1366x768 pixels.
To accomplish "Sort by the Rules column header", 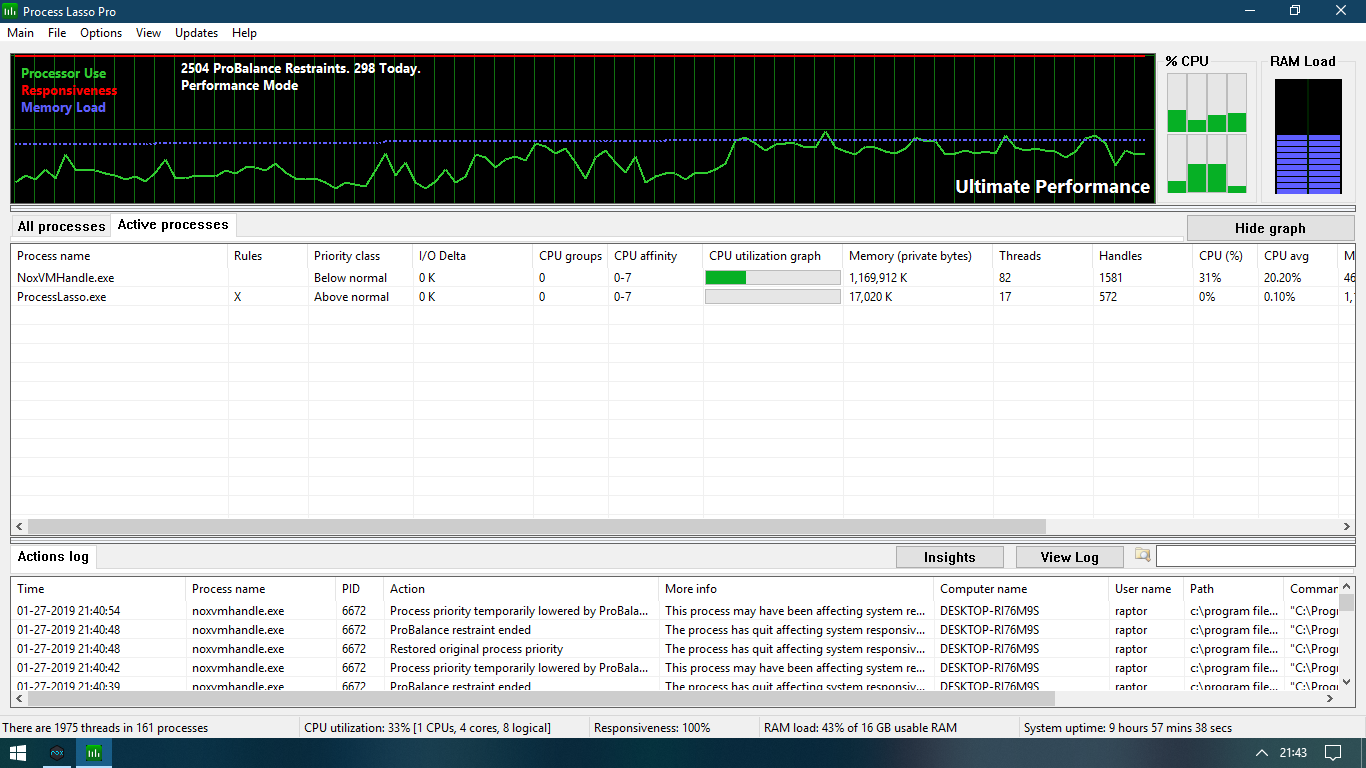I will [x=268, y=256].
